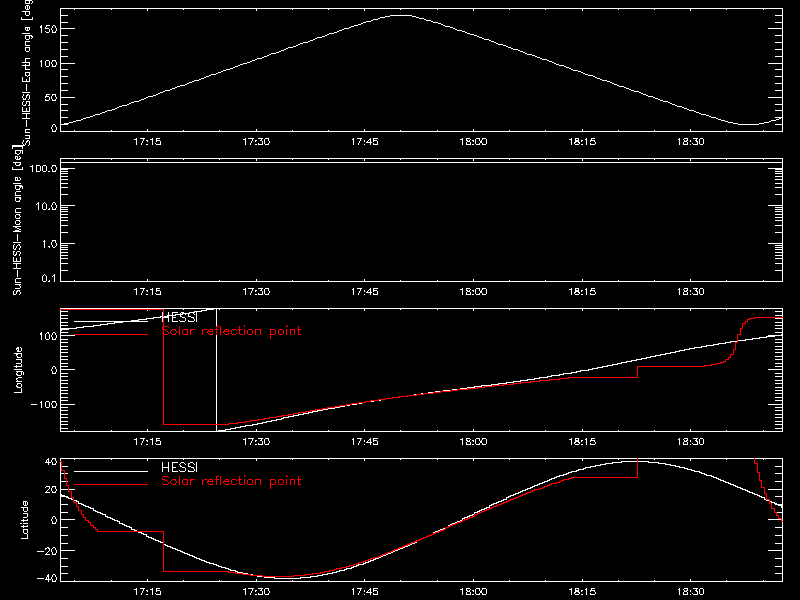
Task: Select the '-40' tick in Latitude plot
Action: pos(47,579)
